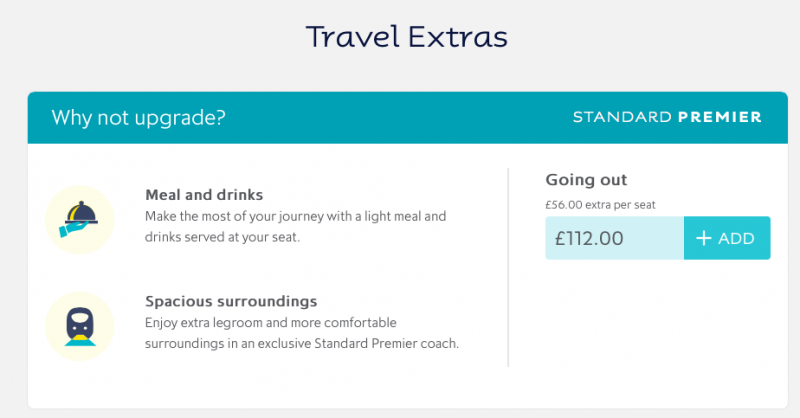This screenshot has height=418, width=800.
Task: Click the meal service cloche icon
Action: [x=80, y=219]
